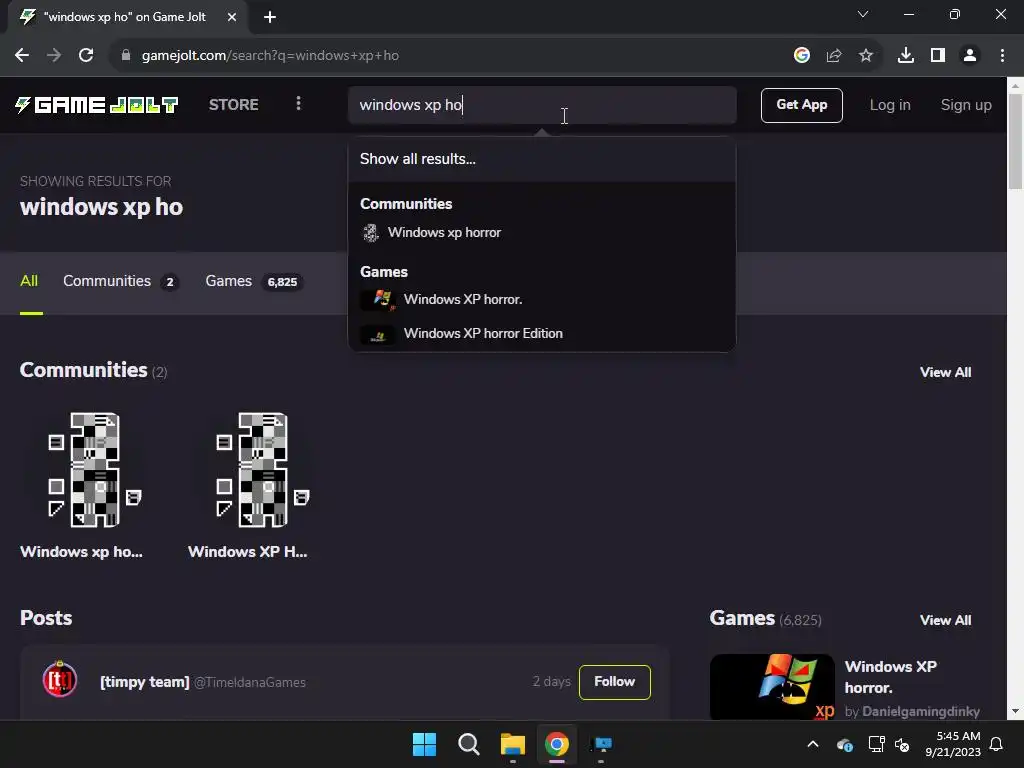Click the Get App button
Viewport: 1024px width, 768px height.
[801, 105]
